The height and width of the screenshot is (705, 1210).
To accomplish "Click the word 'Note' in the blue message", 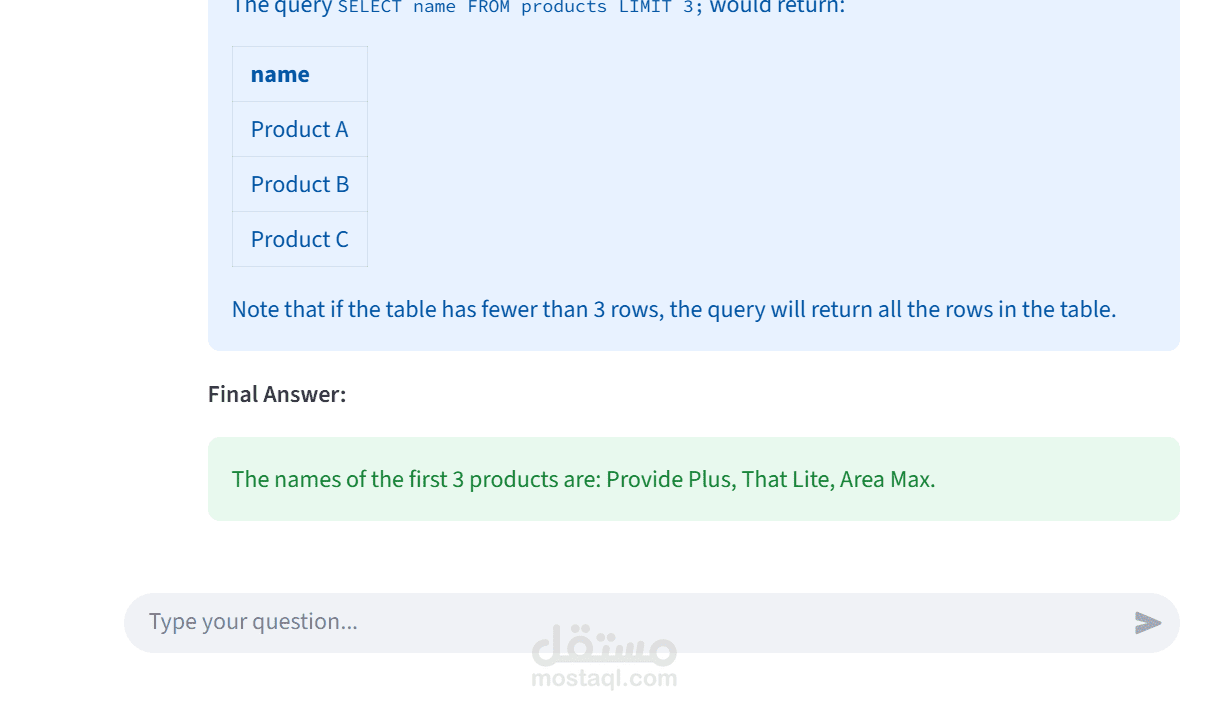I will click(x=255, y=309).
